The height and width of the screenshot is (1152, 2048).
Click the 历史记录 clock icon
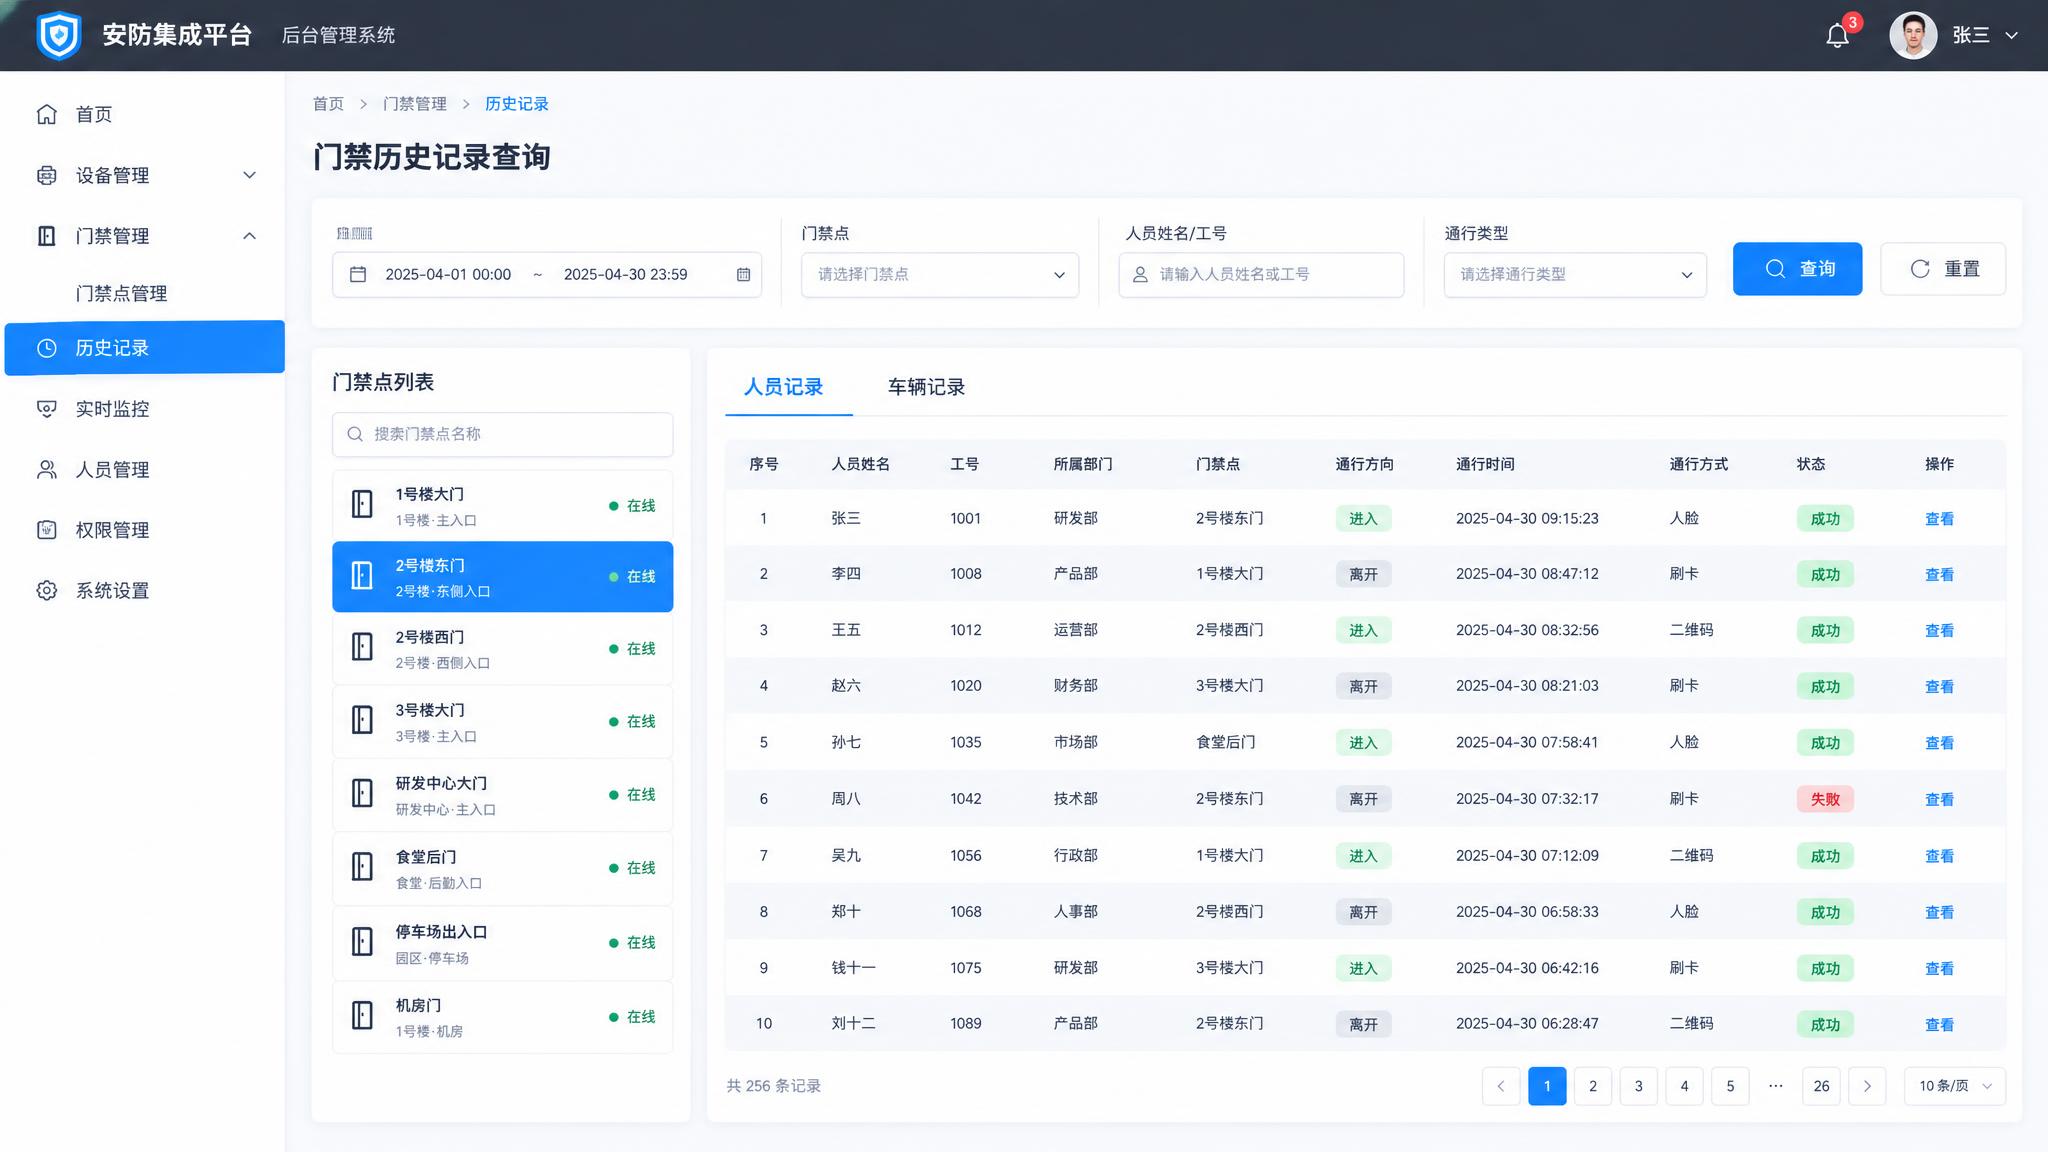[x=47, y=348]
